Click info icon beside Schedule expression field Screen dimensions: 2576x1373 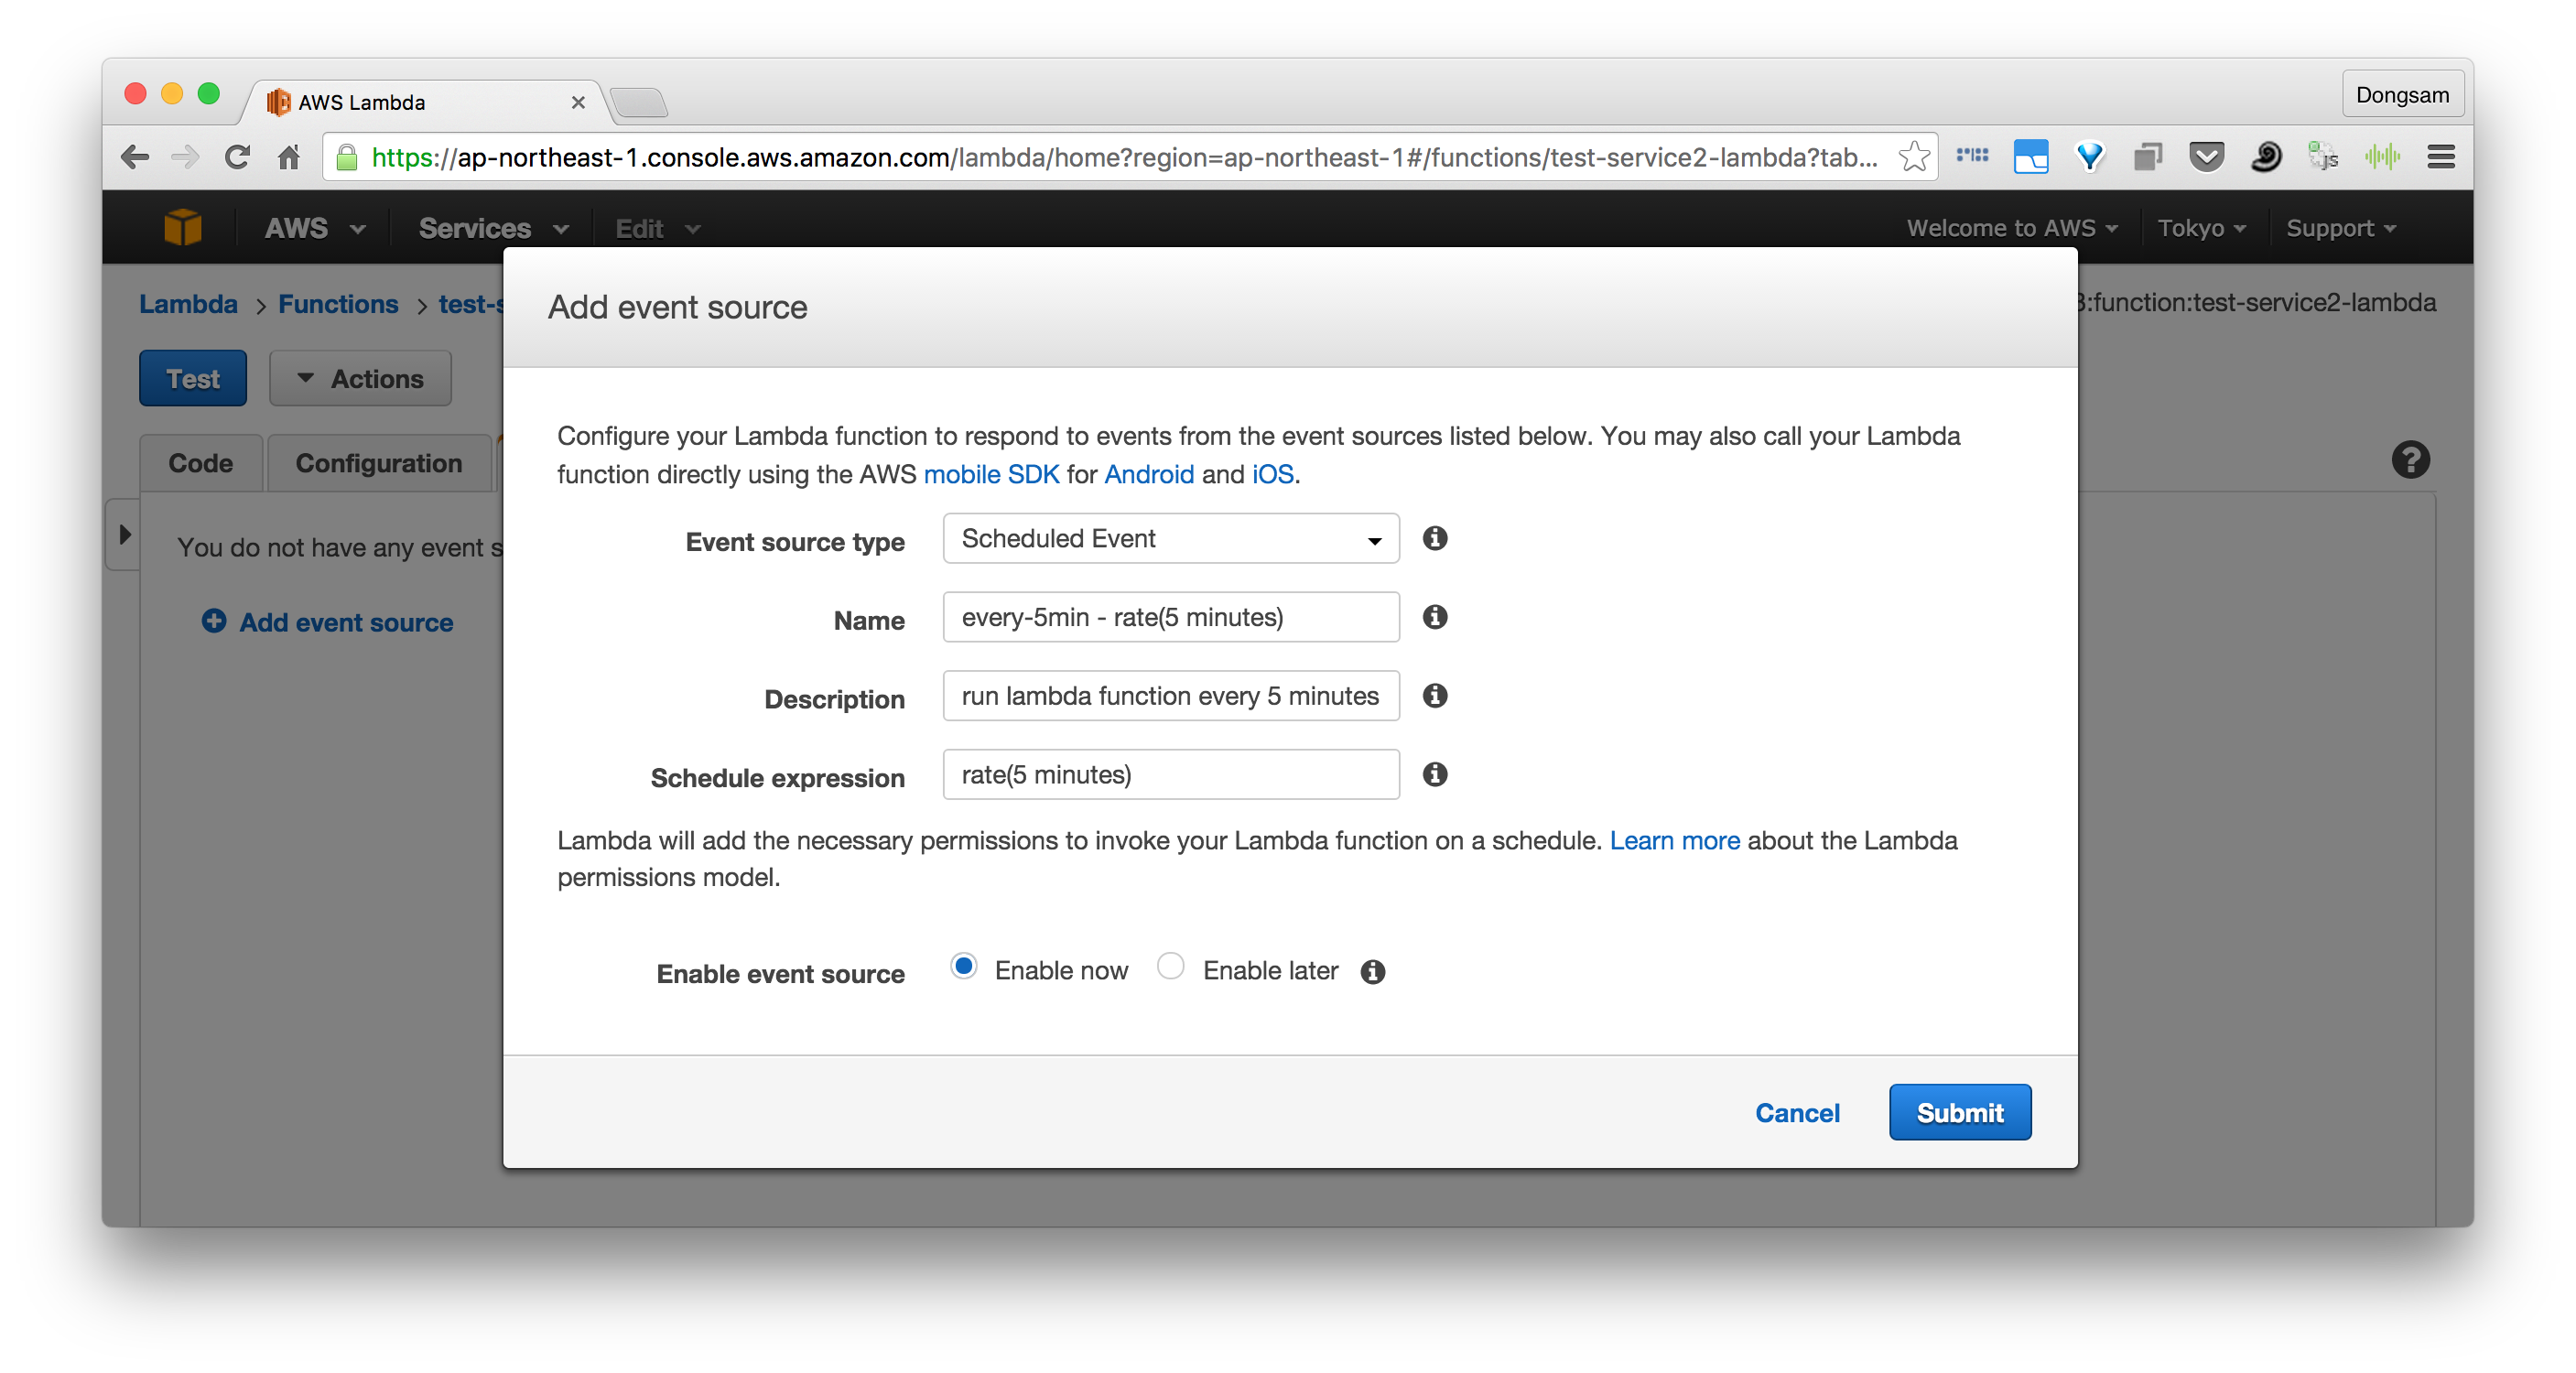coord(1435,774)
